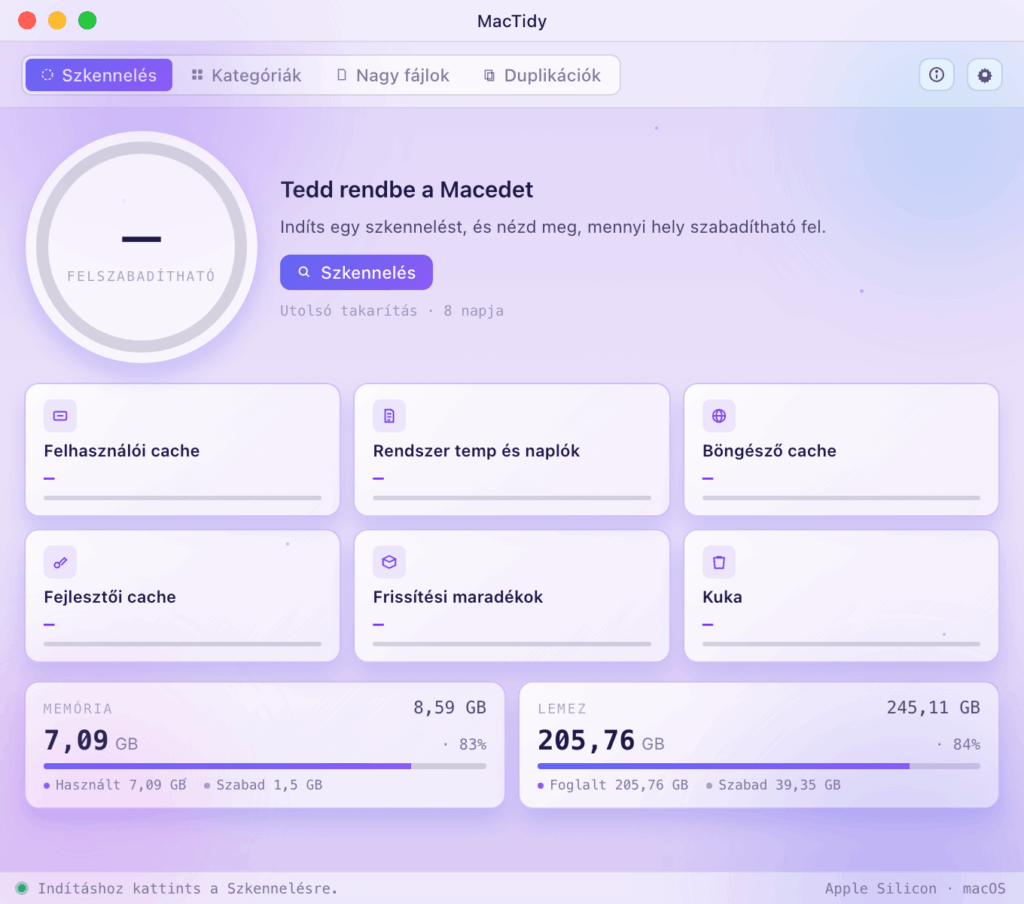Image resolution: width=1024 pixels, height=904 pixels.
Task: Click the grid icon beside Kategóriák
Action: (x=197, y=75)
